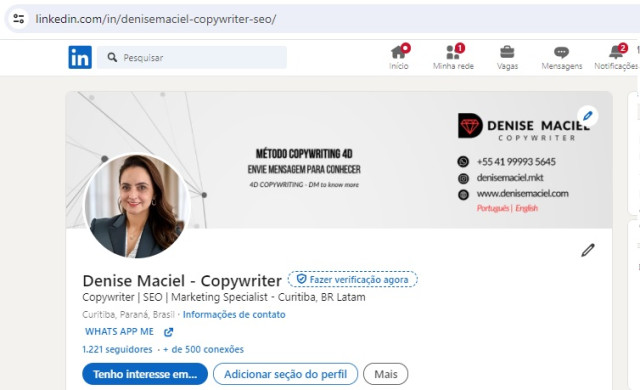Open the Tenho interesse em... button
This screenshot has width=640, height=390.
(x=145, y=374)
